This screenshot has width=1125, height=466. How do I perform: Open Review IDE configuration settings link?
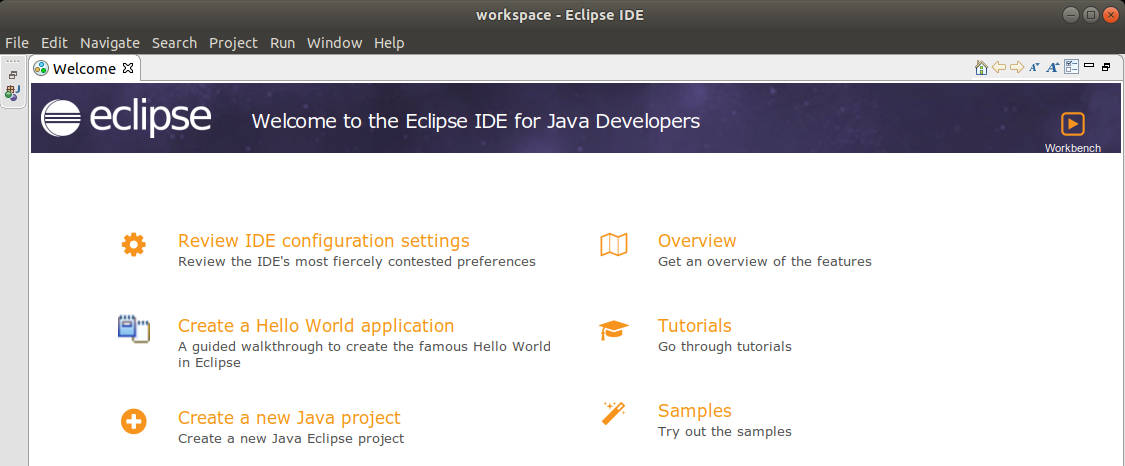pyautogui.click(x=324, y=240)
